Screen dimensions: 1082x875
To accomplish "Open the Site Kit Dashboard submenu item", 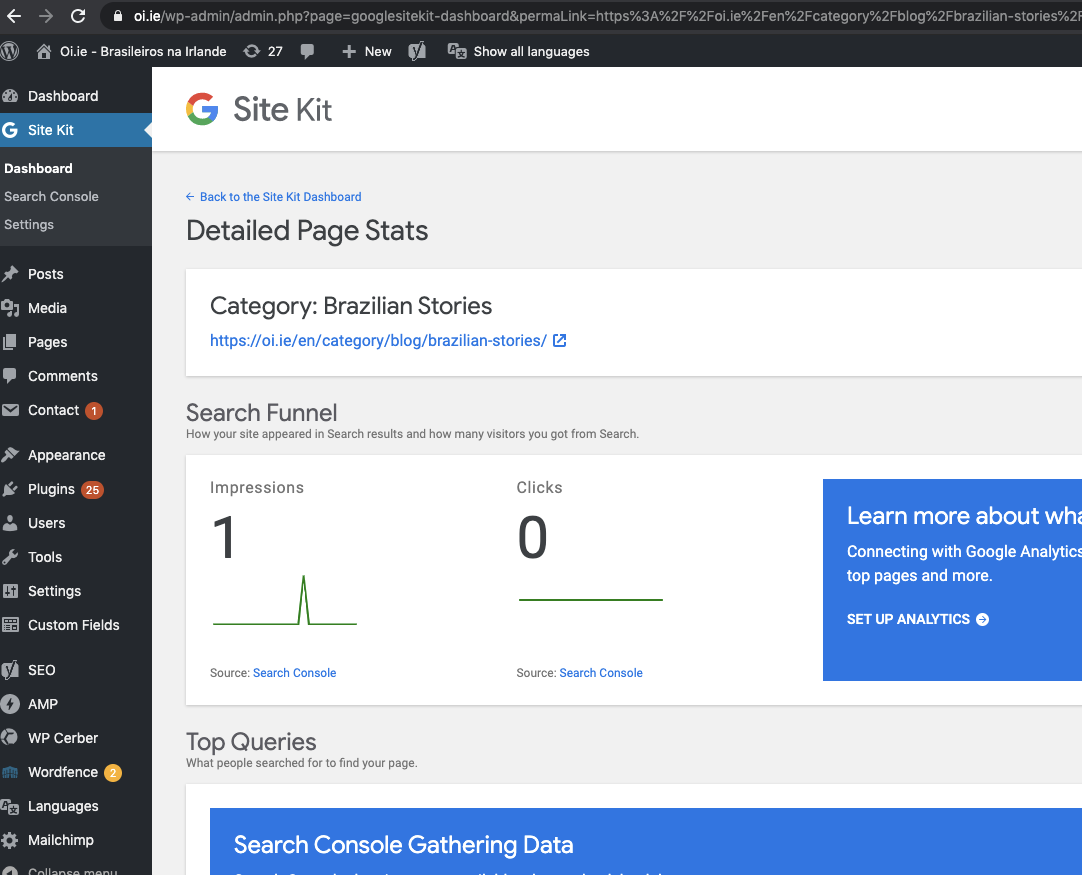I will [38, 168].
